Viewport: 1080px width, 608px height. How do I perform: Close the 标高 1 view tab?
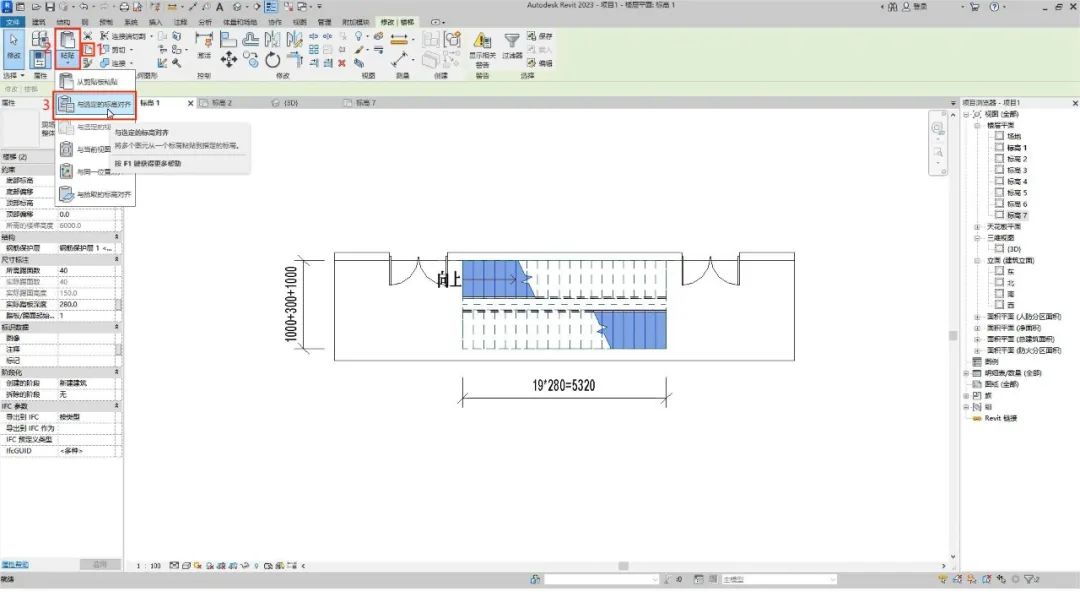click(191, 103)
